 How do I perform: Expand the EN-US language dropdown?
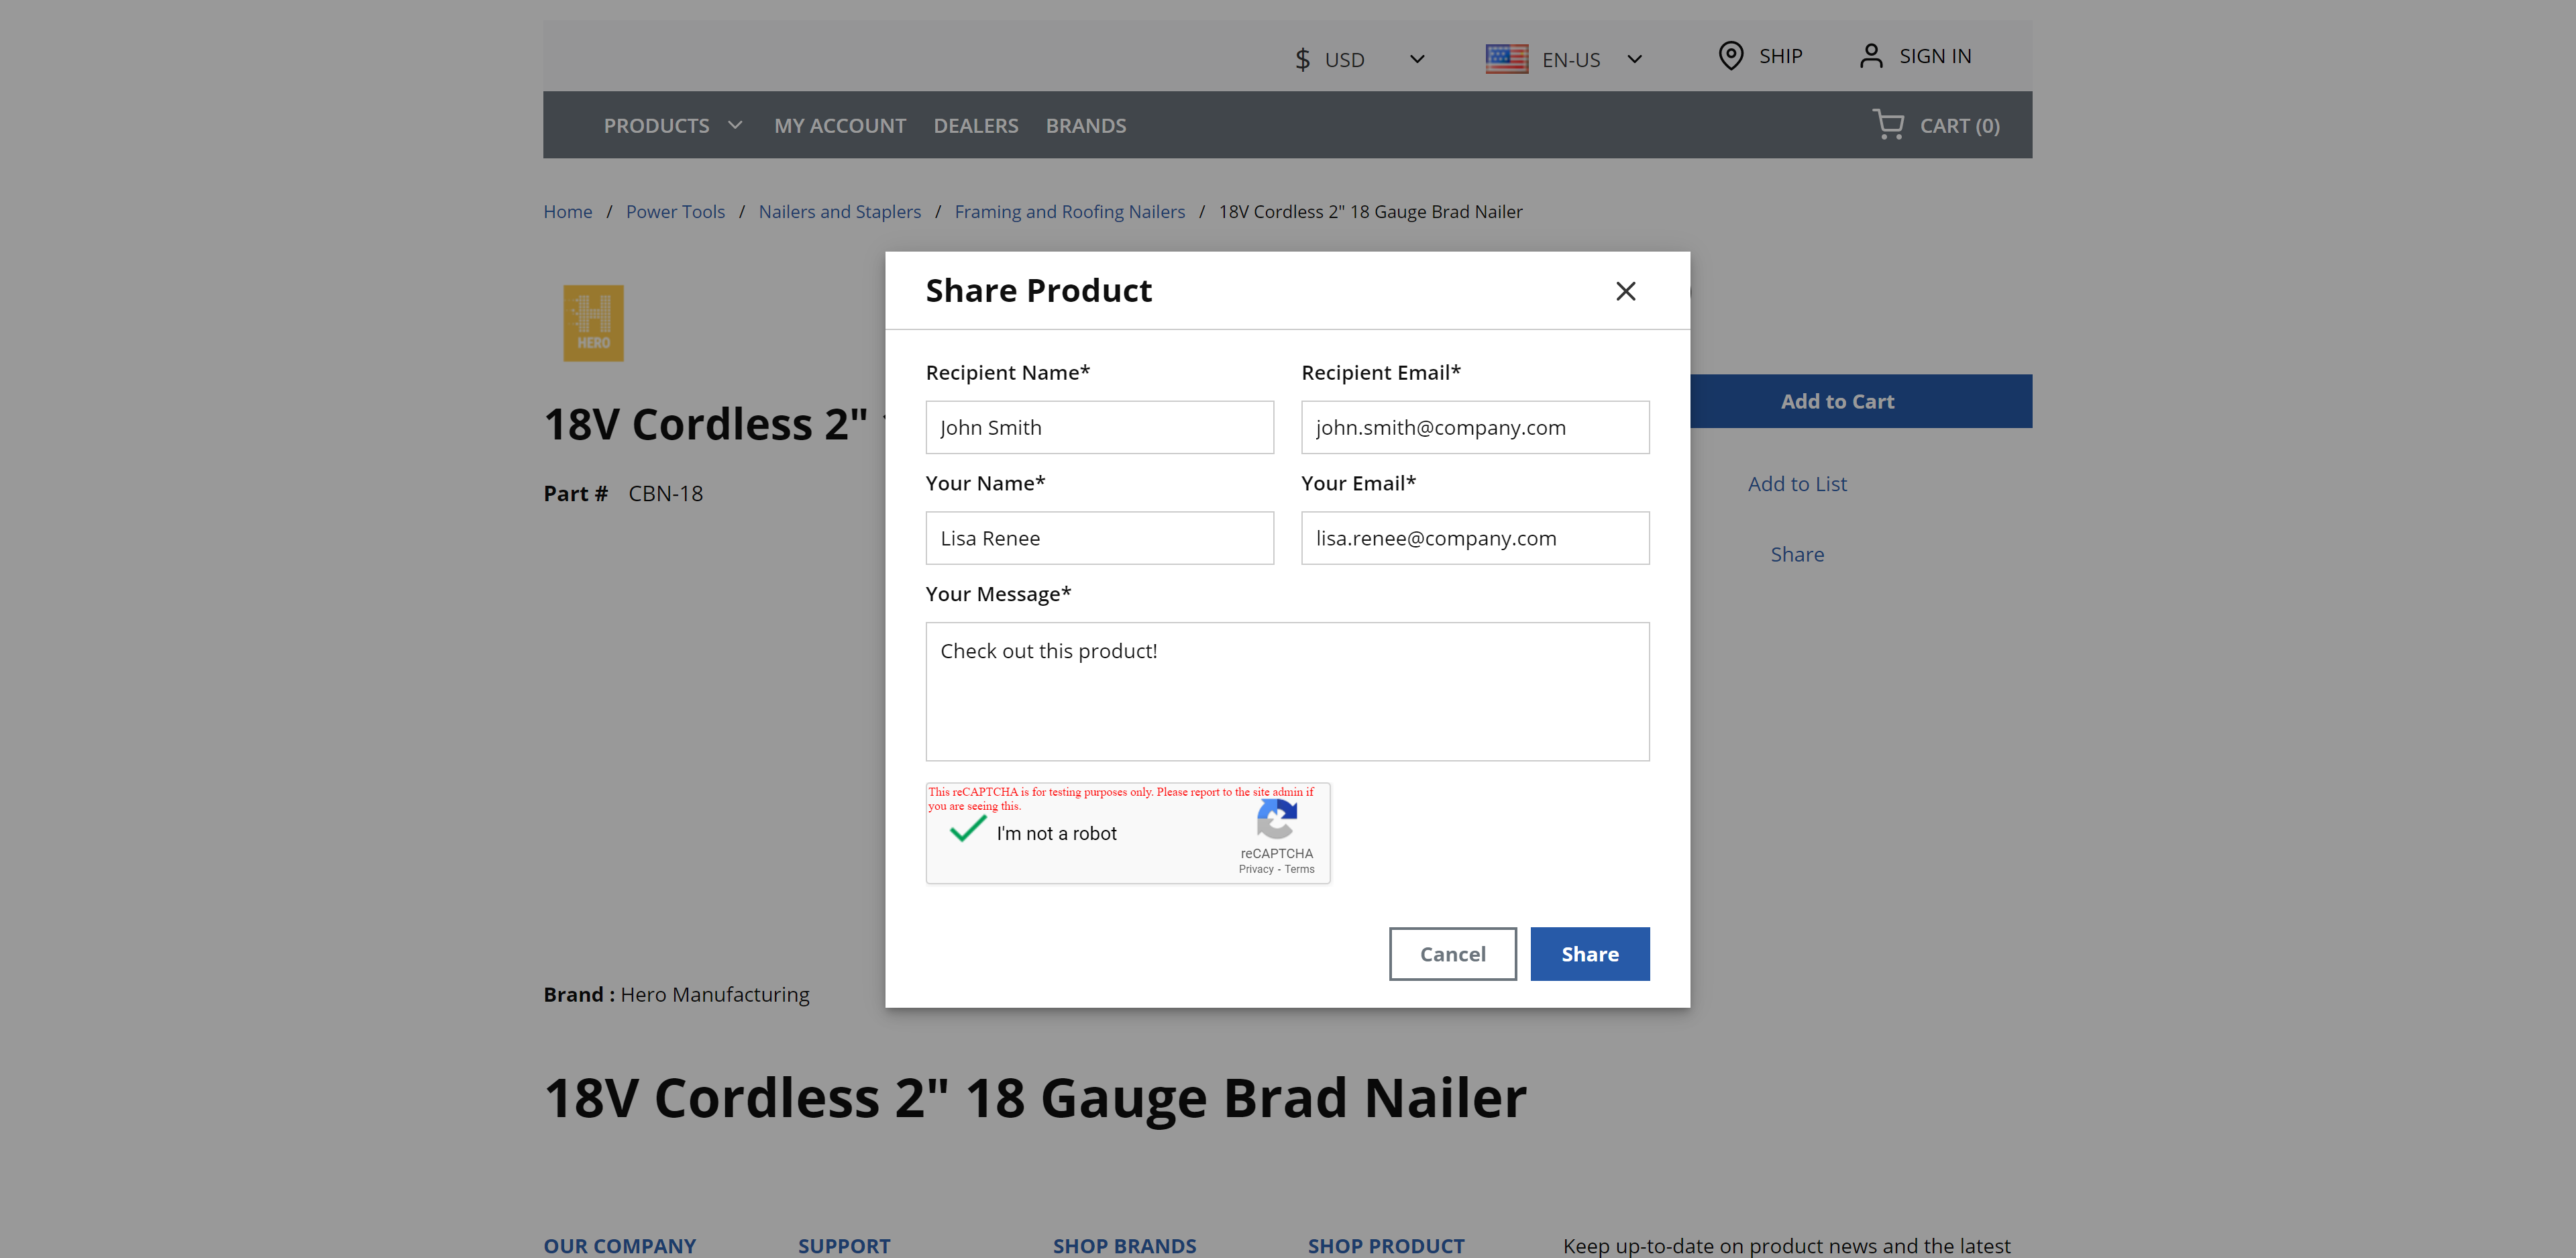pyautogui.click(x=1634, y=59)
